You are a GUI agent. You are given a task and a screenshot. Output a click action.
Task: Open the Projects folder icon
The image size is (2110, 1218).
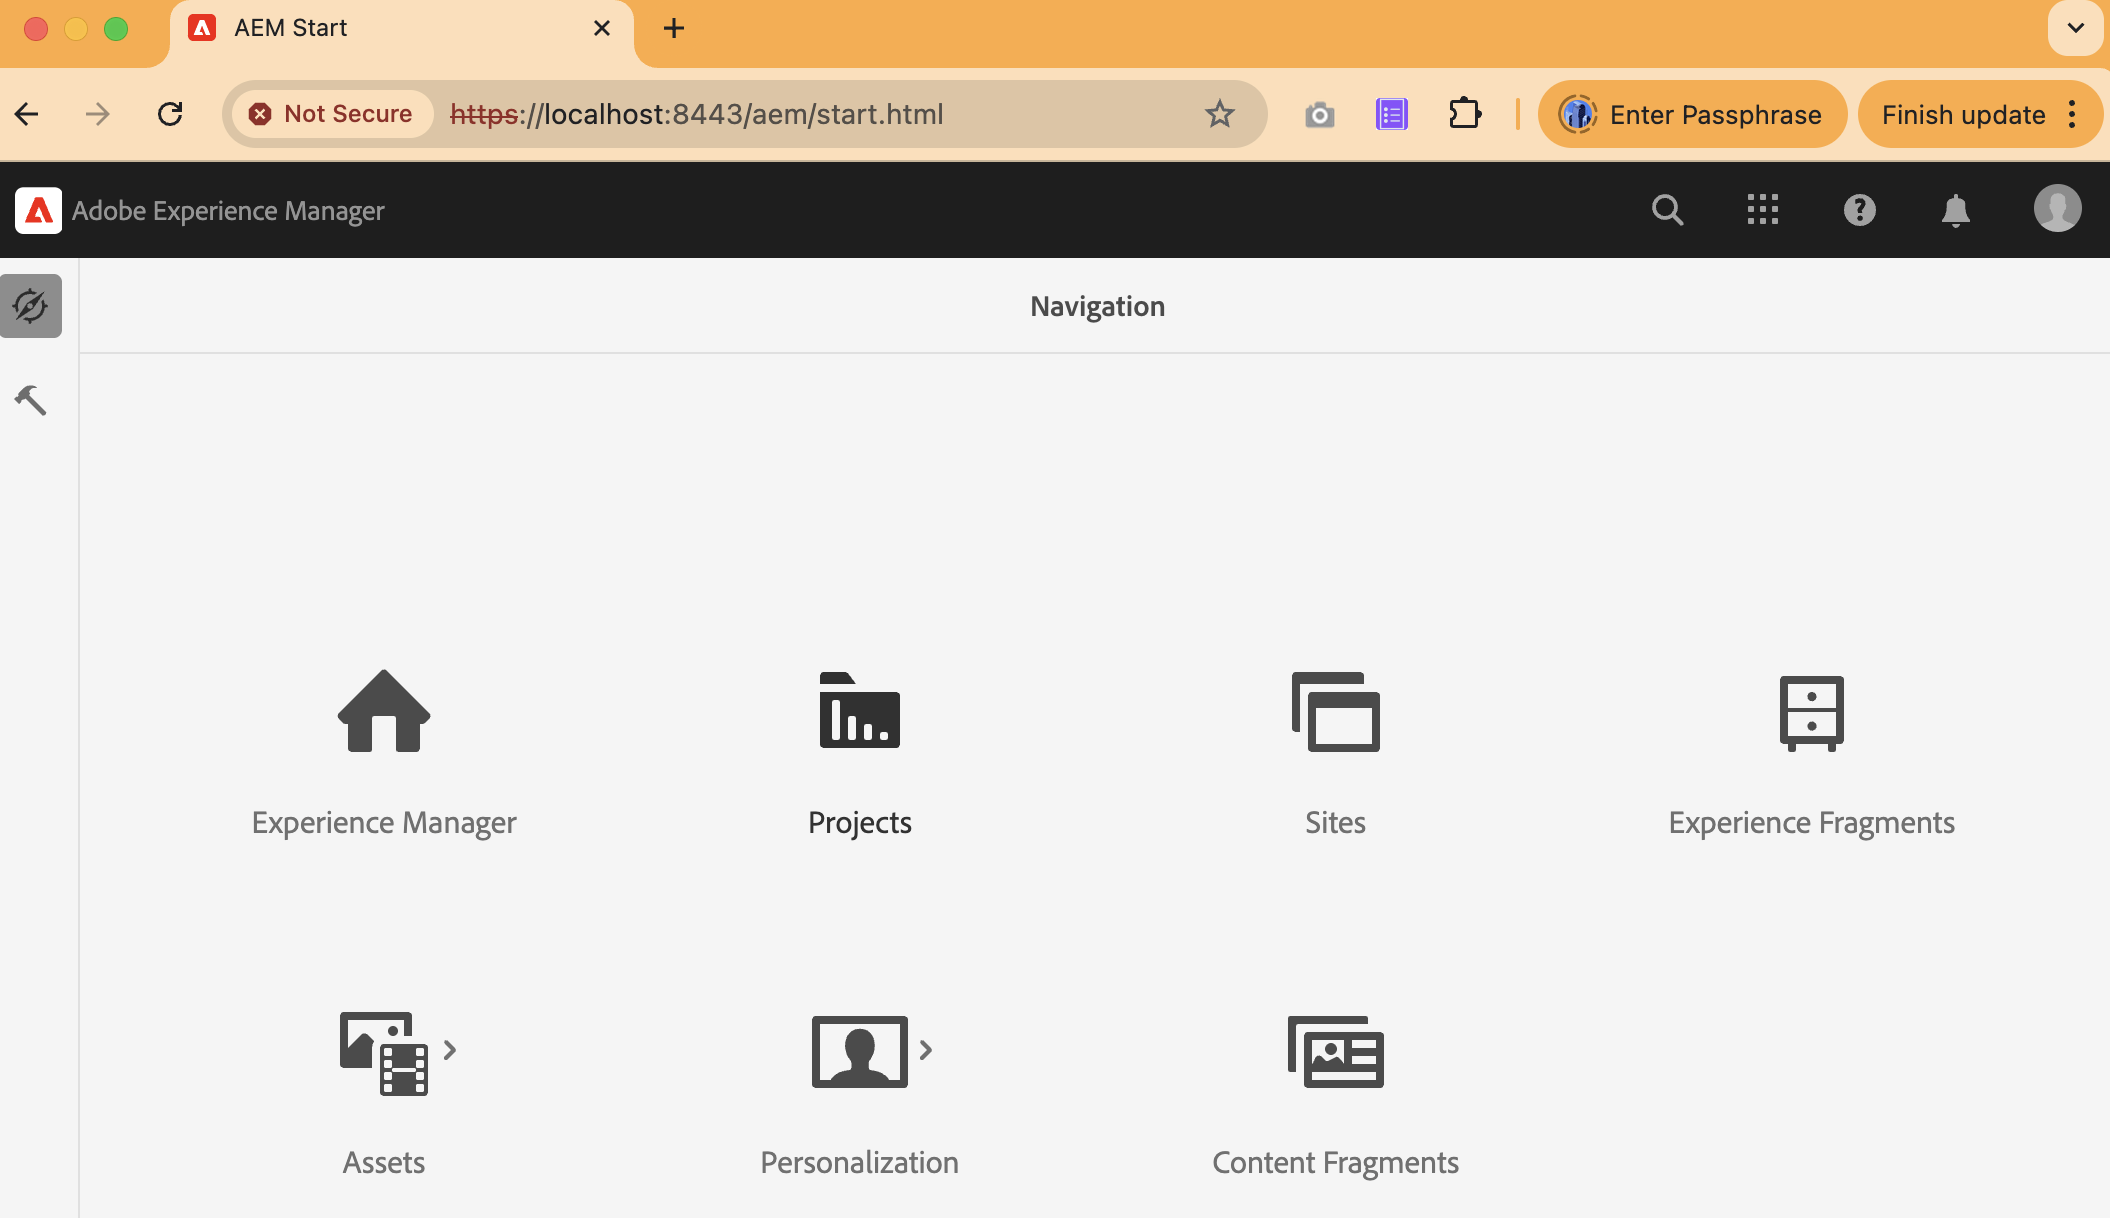click(859, 711)
